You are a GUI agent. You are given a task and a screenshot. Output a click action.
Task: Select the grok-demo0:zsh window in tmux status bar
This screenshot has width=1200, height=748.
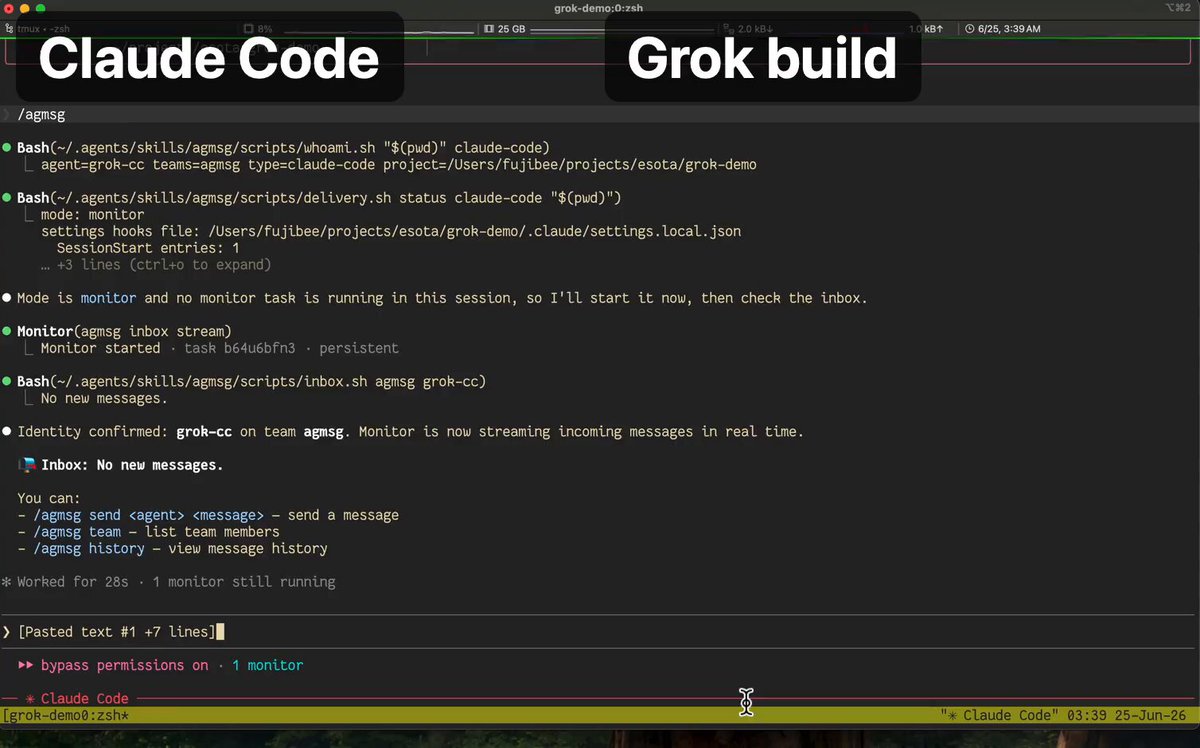[66, 716]
